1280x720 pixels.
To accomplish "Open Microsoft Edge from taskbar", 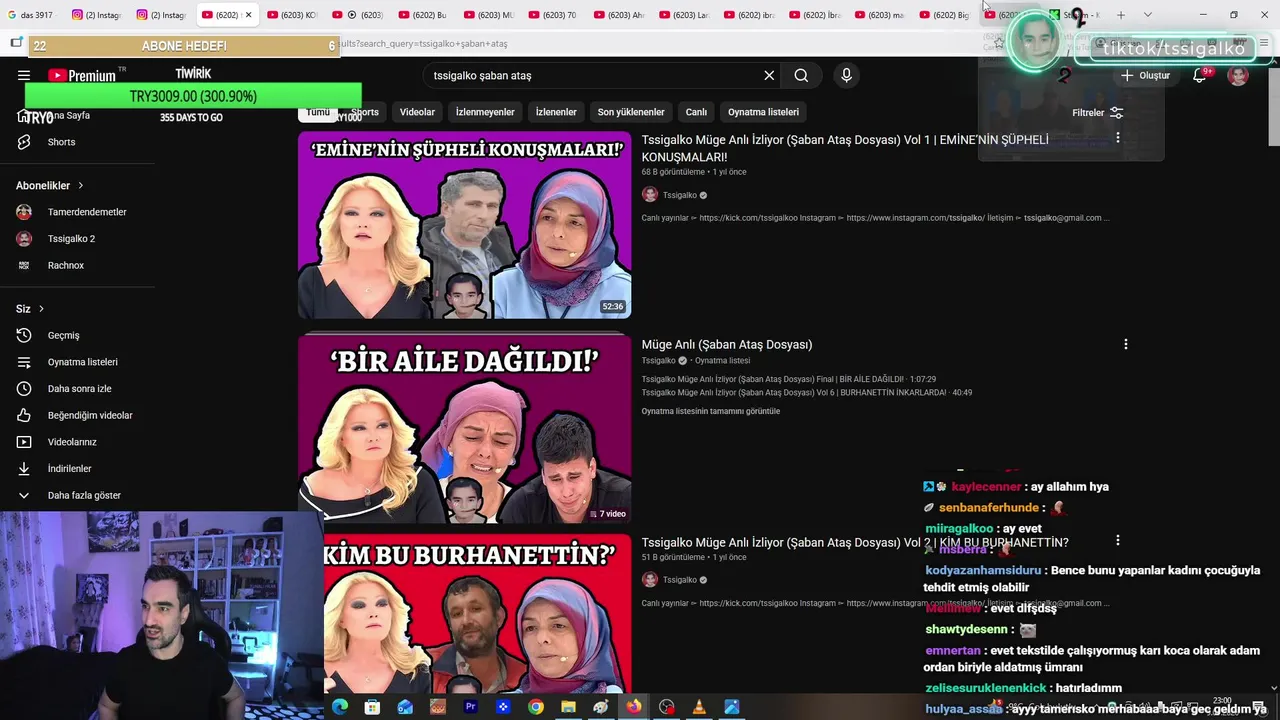I will 340,707.
